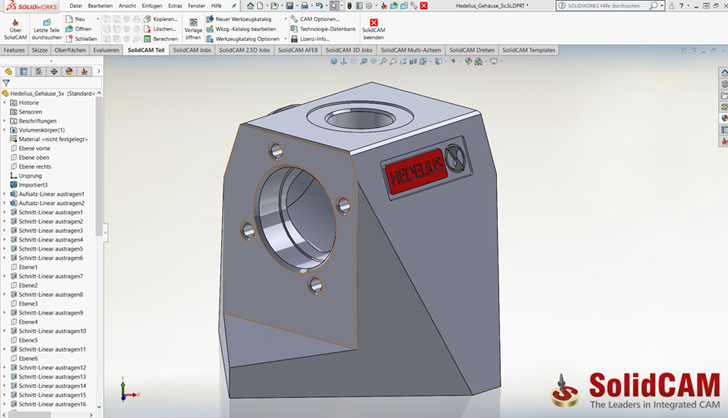This screenshot has height=418, width=728.
Task: Switch to the Features tab
Action: (14, 50)
